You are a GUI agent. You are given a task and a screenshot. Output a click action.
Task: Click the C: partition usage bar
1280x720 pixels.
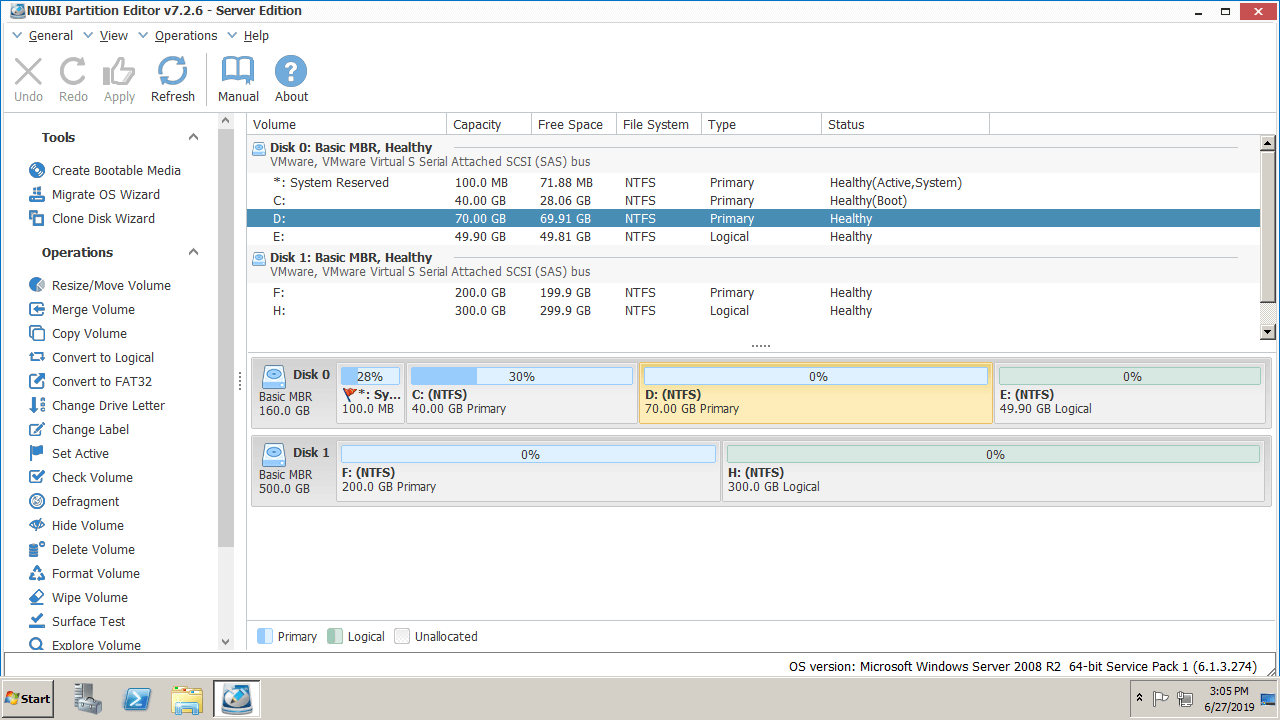(521, 377)
